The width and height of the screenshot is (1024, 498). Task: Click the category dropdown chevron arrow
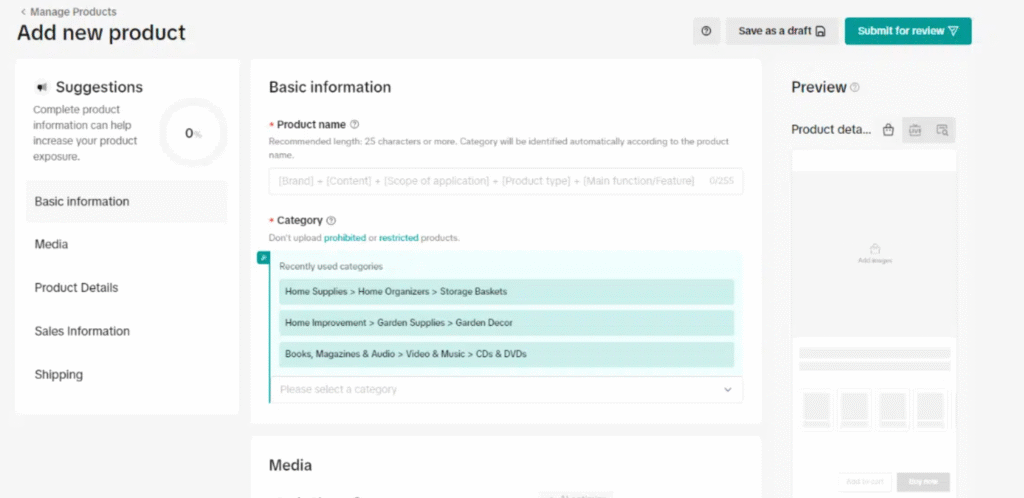[727, 389]
